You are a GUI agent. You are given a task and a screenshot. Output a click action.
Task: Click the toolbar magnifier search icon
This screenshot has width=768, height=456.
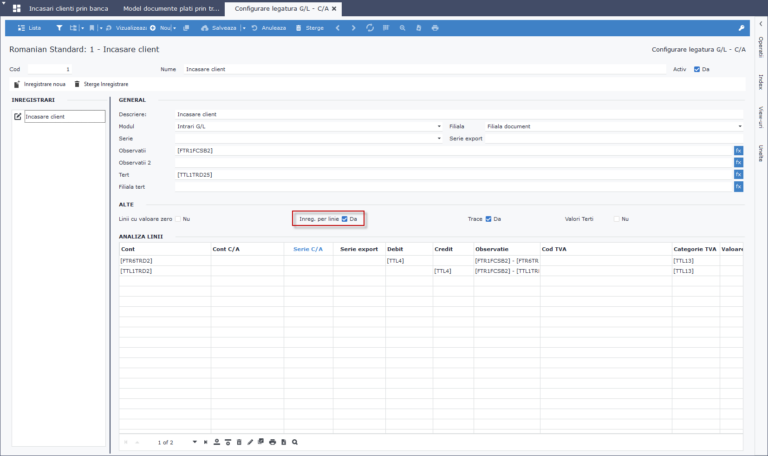(x=402, y=28)
